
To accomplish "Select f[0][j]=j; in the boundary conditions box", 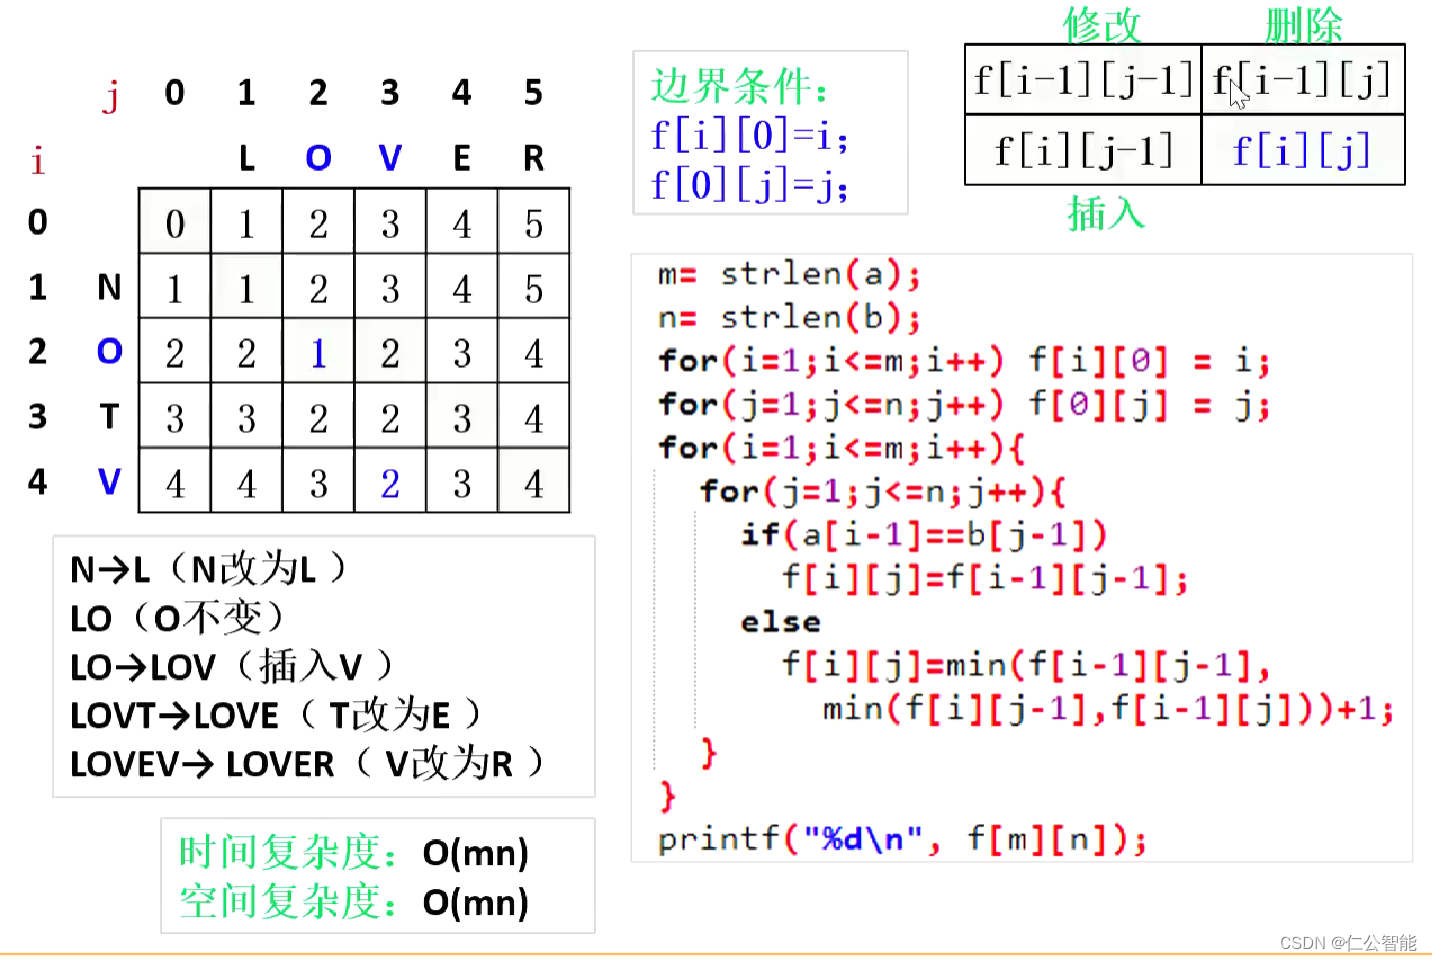I will tap(749, 184).
